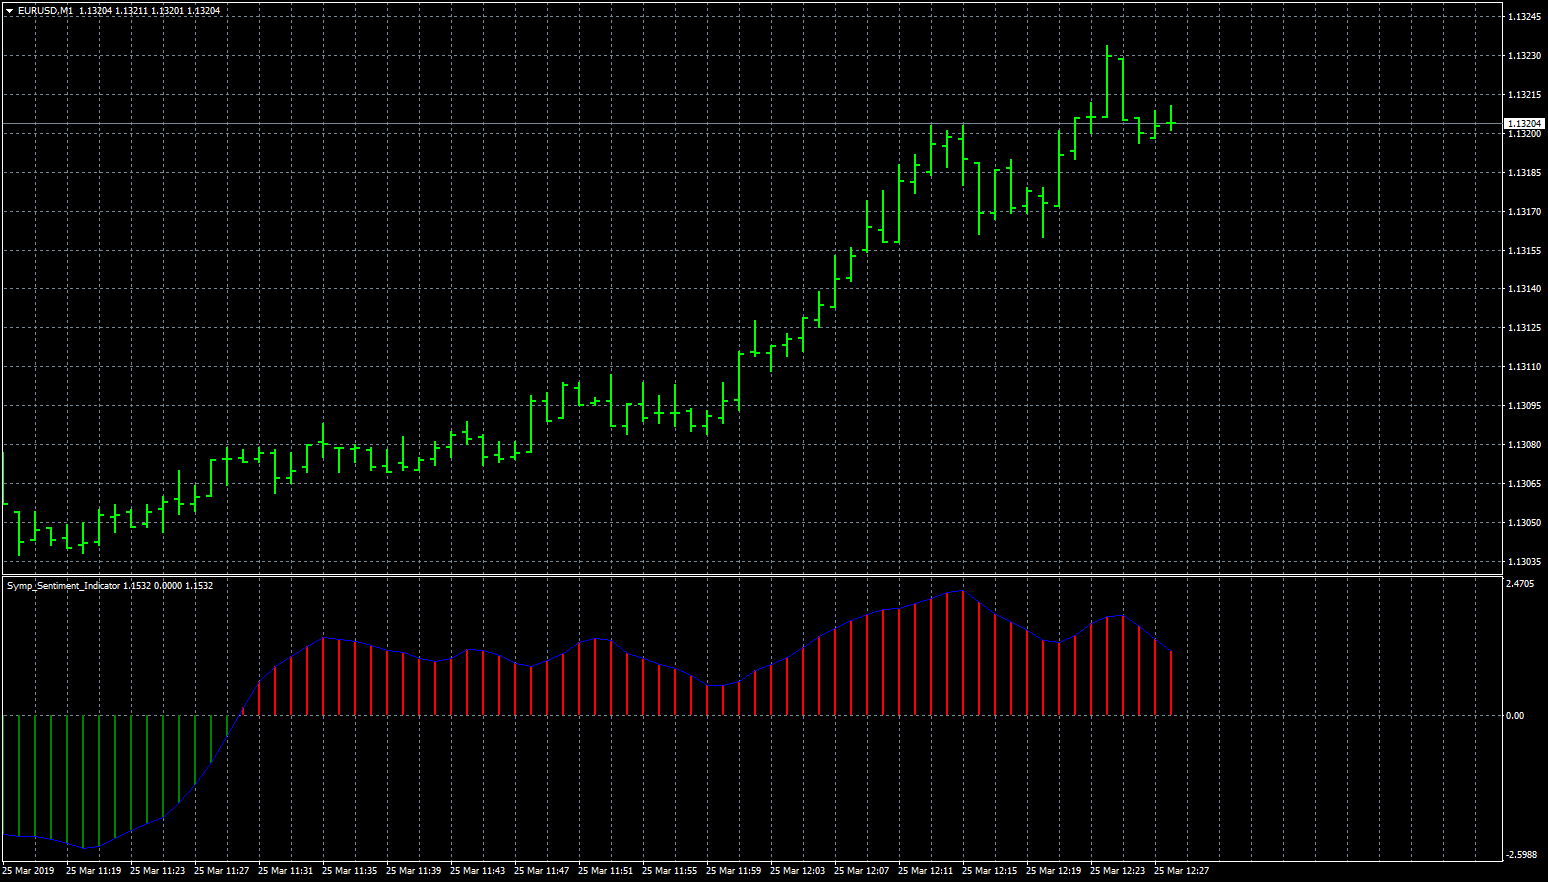Click time axis label 25 Mar 12:19
The width and height of the screenshot is (1548, 882).
pyautogui.click(x=1054, y=871)
